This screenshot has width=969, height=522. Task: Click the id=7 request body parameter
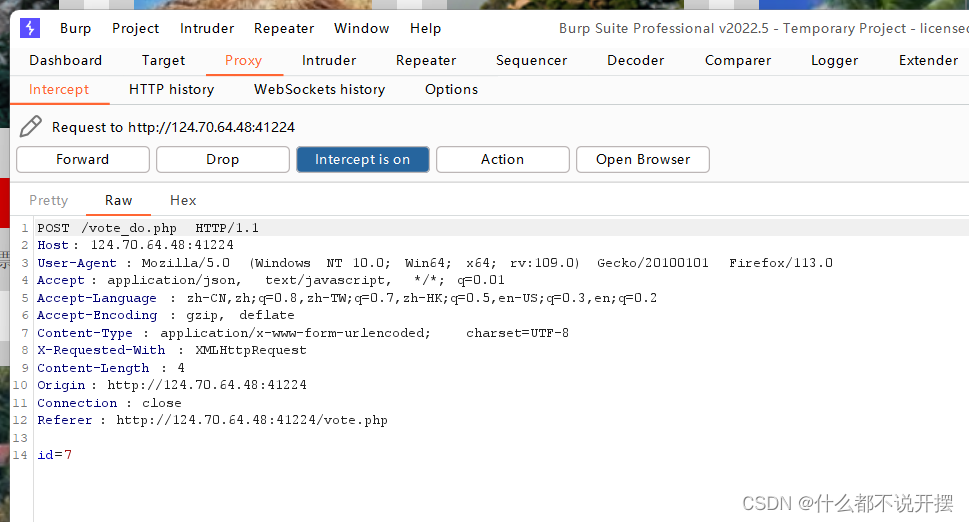[54, 455]
